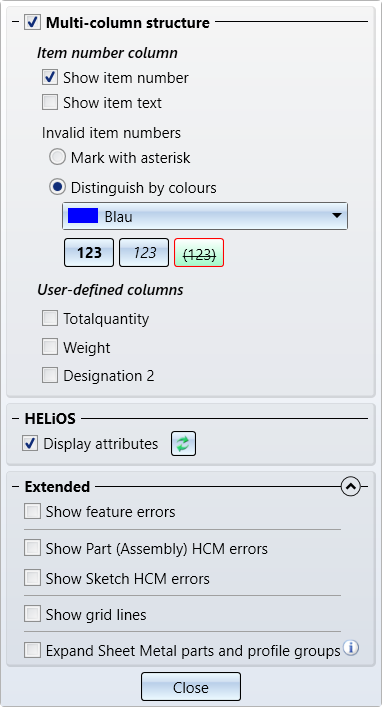The image size is (382, 707).
Task: Select the strikethrough (123) style button
Action: (x=199, y=252)
